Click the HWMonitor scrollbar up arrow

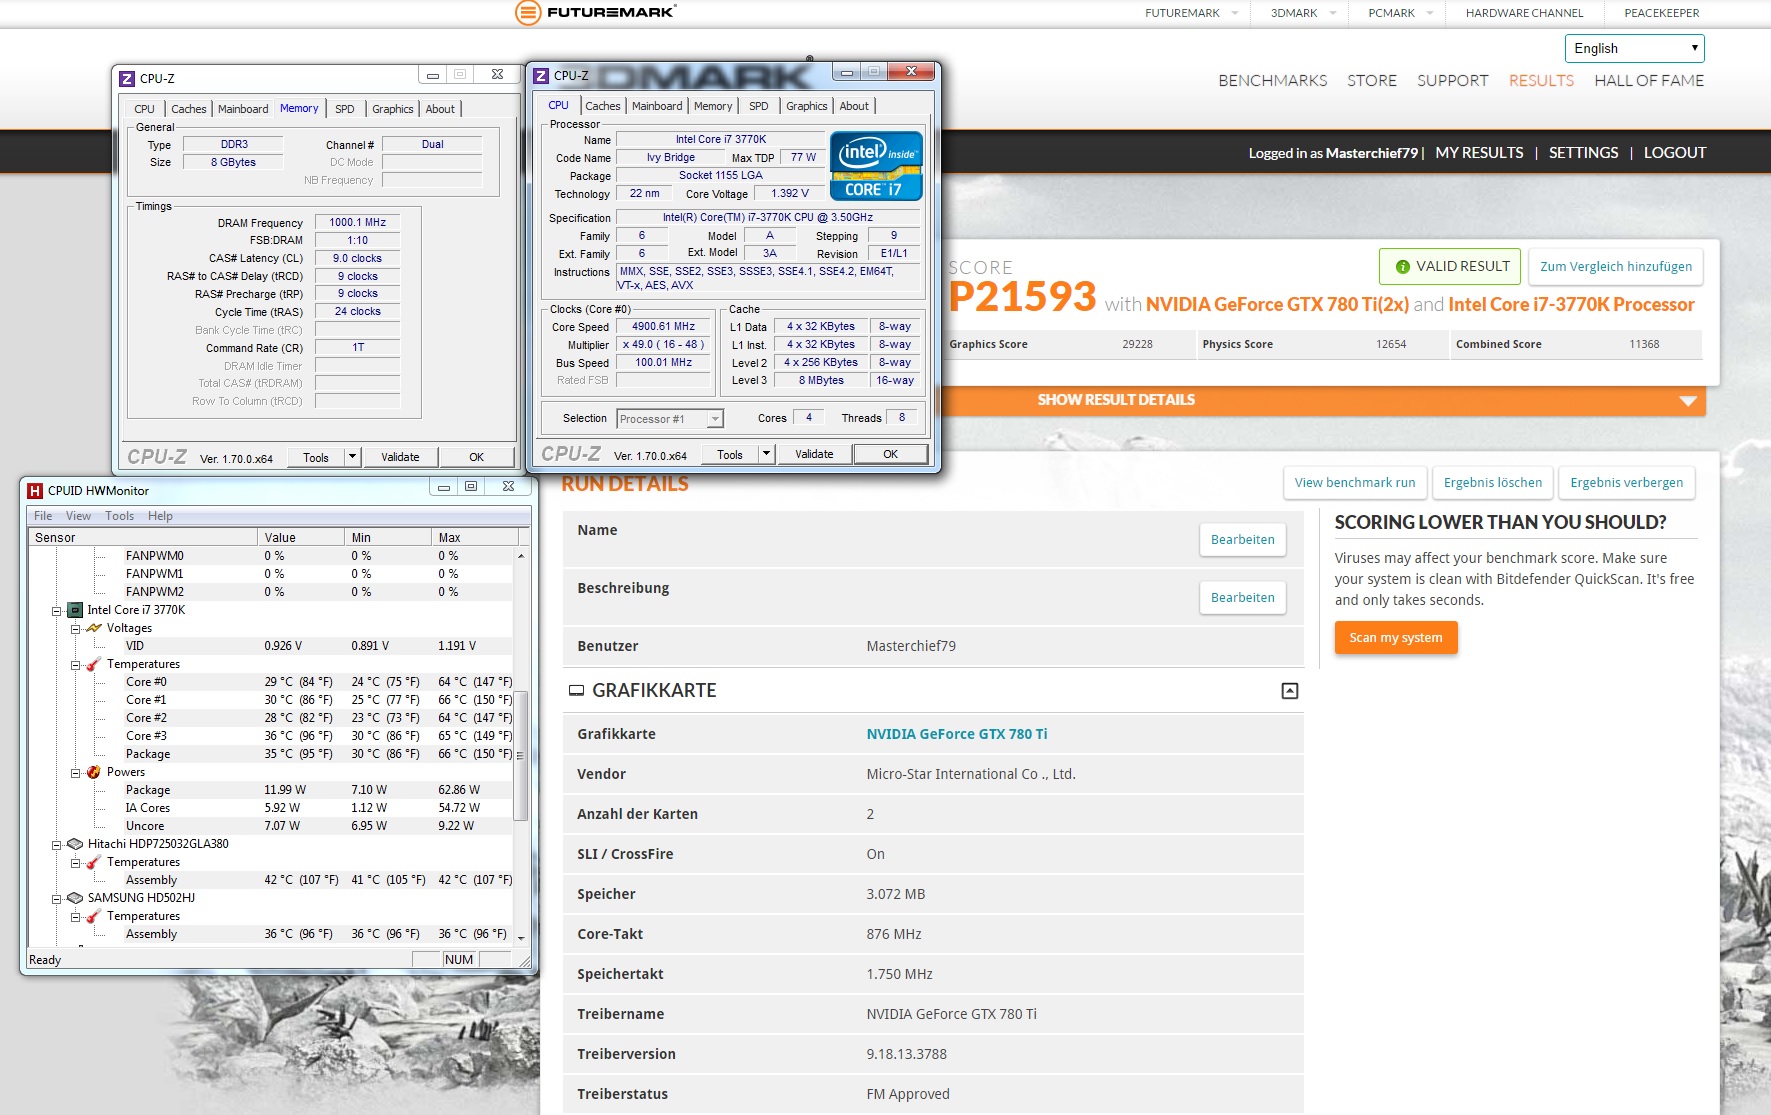[x=520, y=556]
